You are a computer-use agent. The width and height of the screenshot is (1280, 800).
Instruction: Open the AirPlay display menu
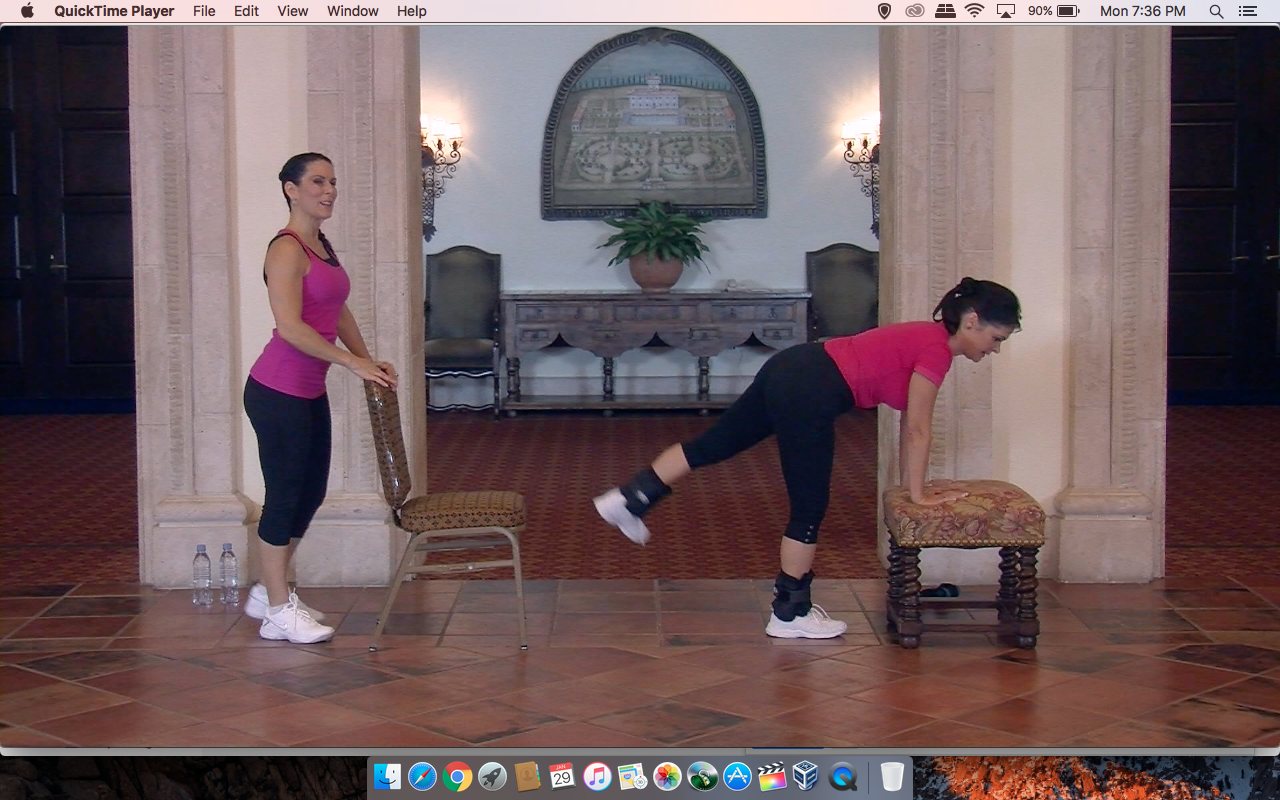point(1005,11)
